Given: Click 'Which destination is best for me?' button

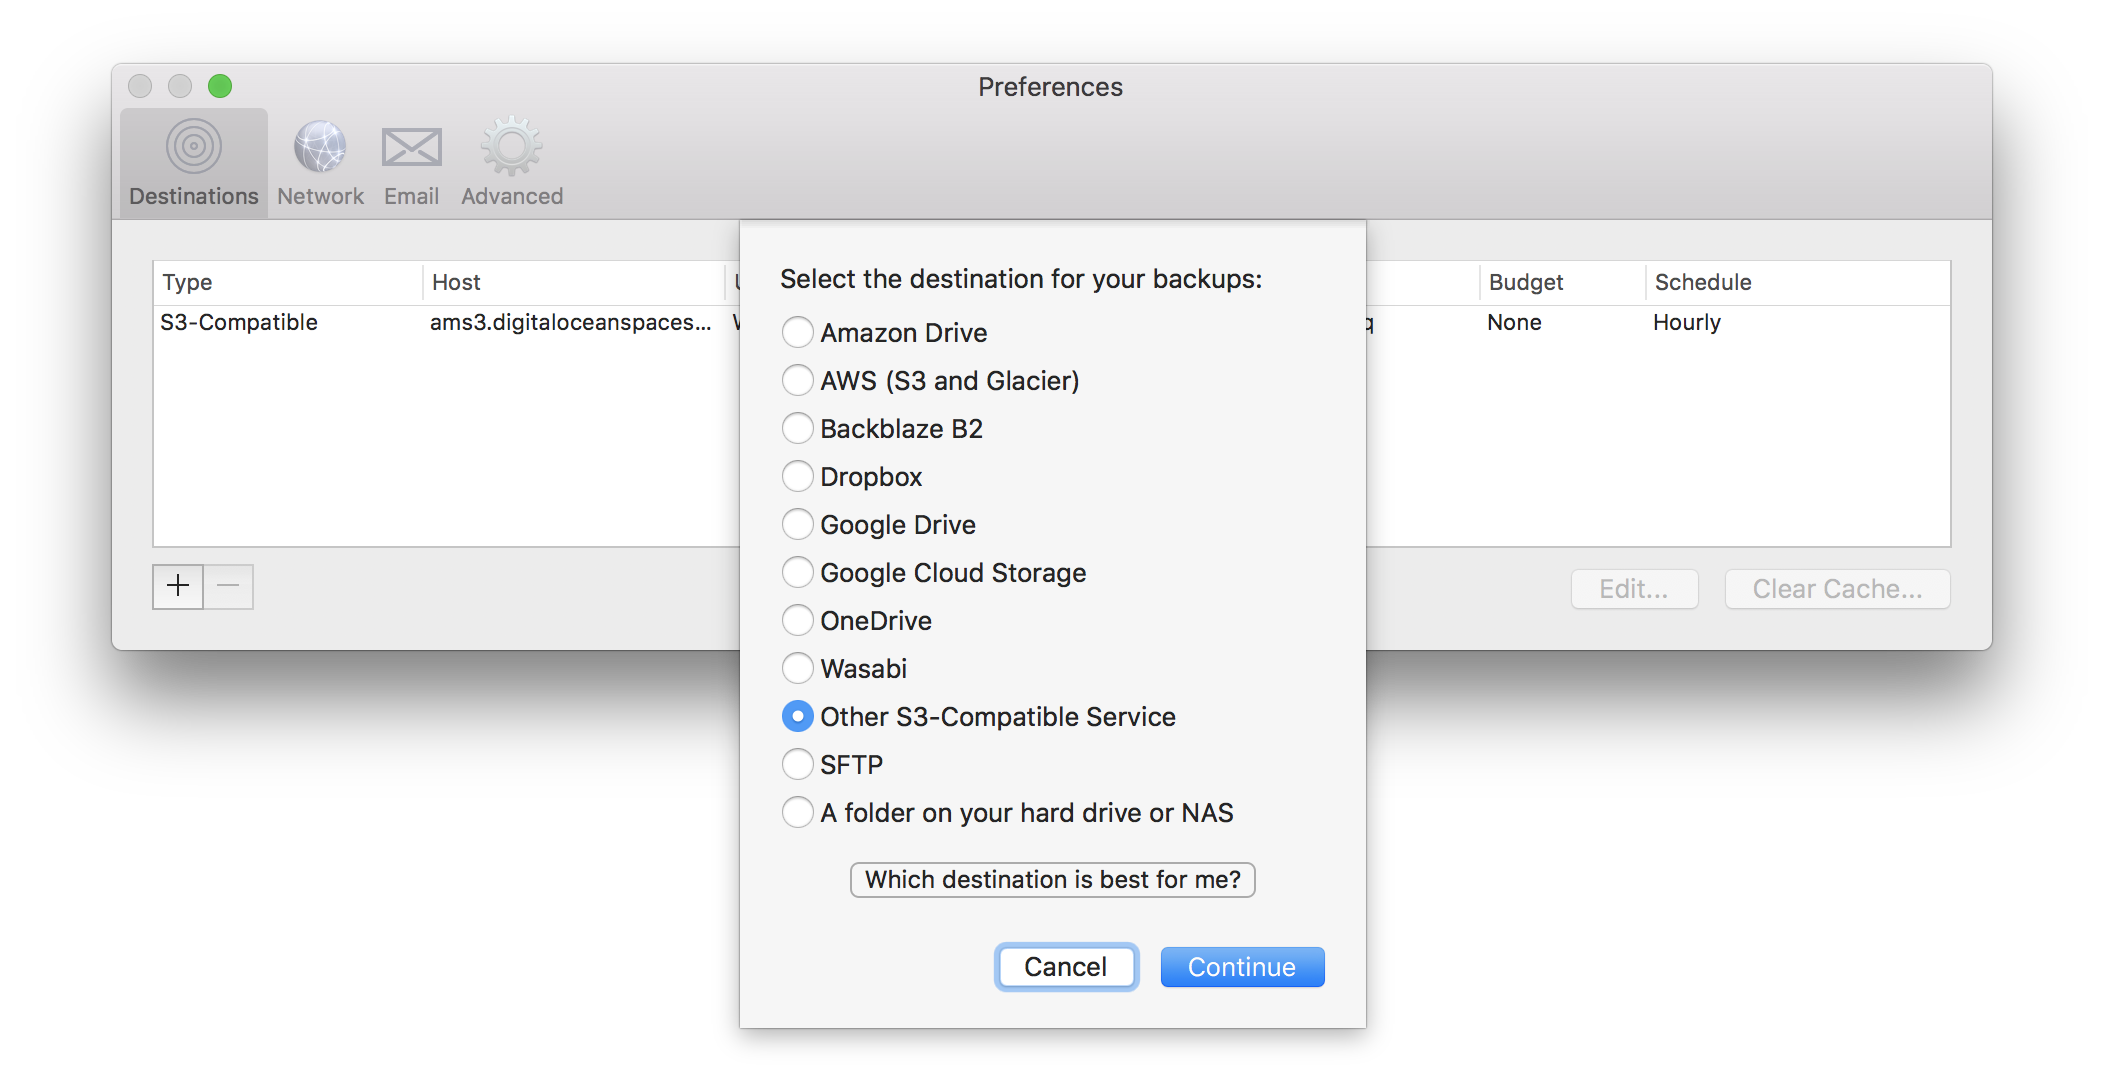Looking at the screenshot, I should [x=1053, y=880].
